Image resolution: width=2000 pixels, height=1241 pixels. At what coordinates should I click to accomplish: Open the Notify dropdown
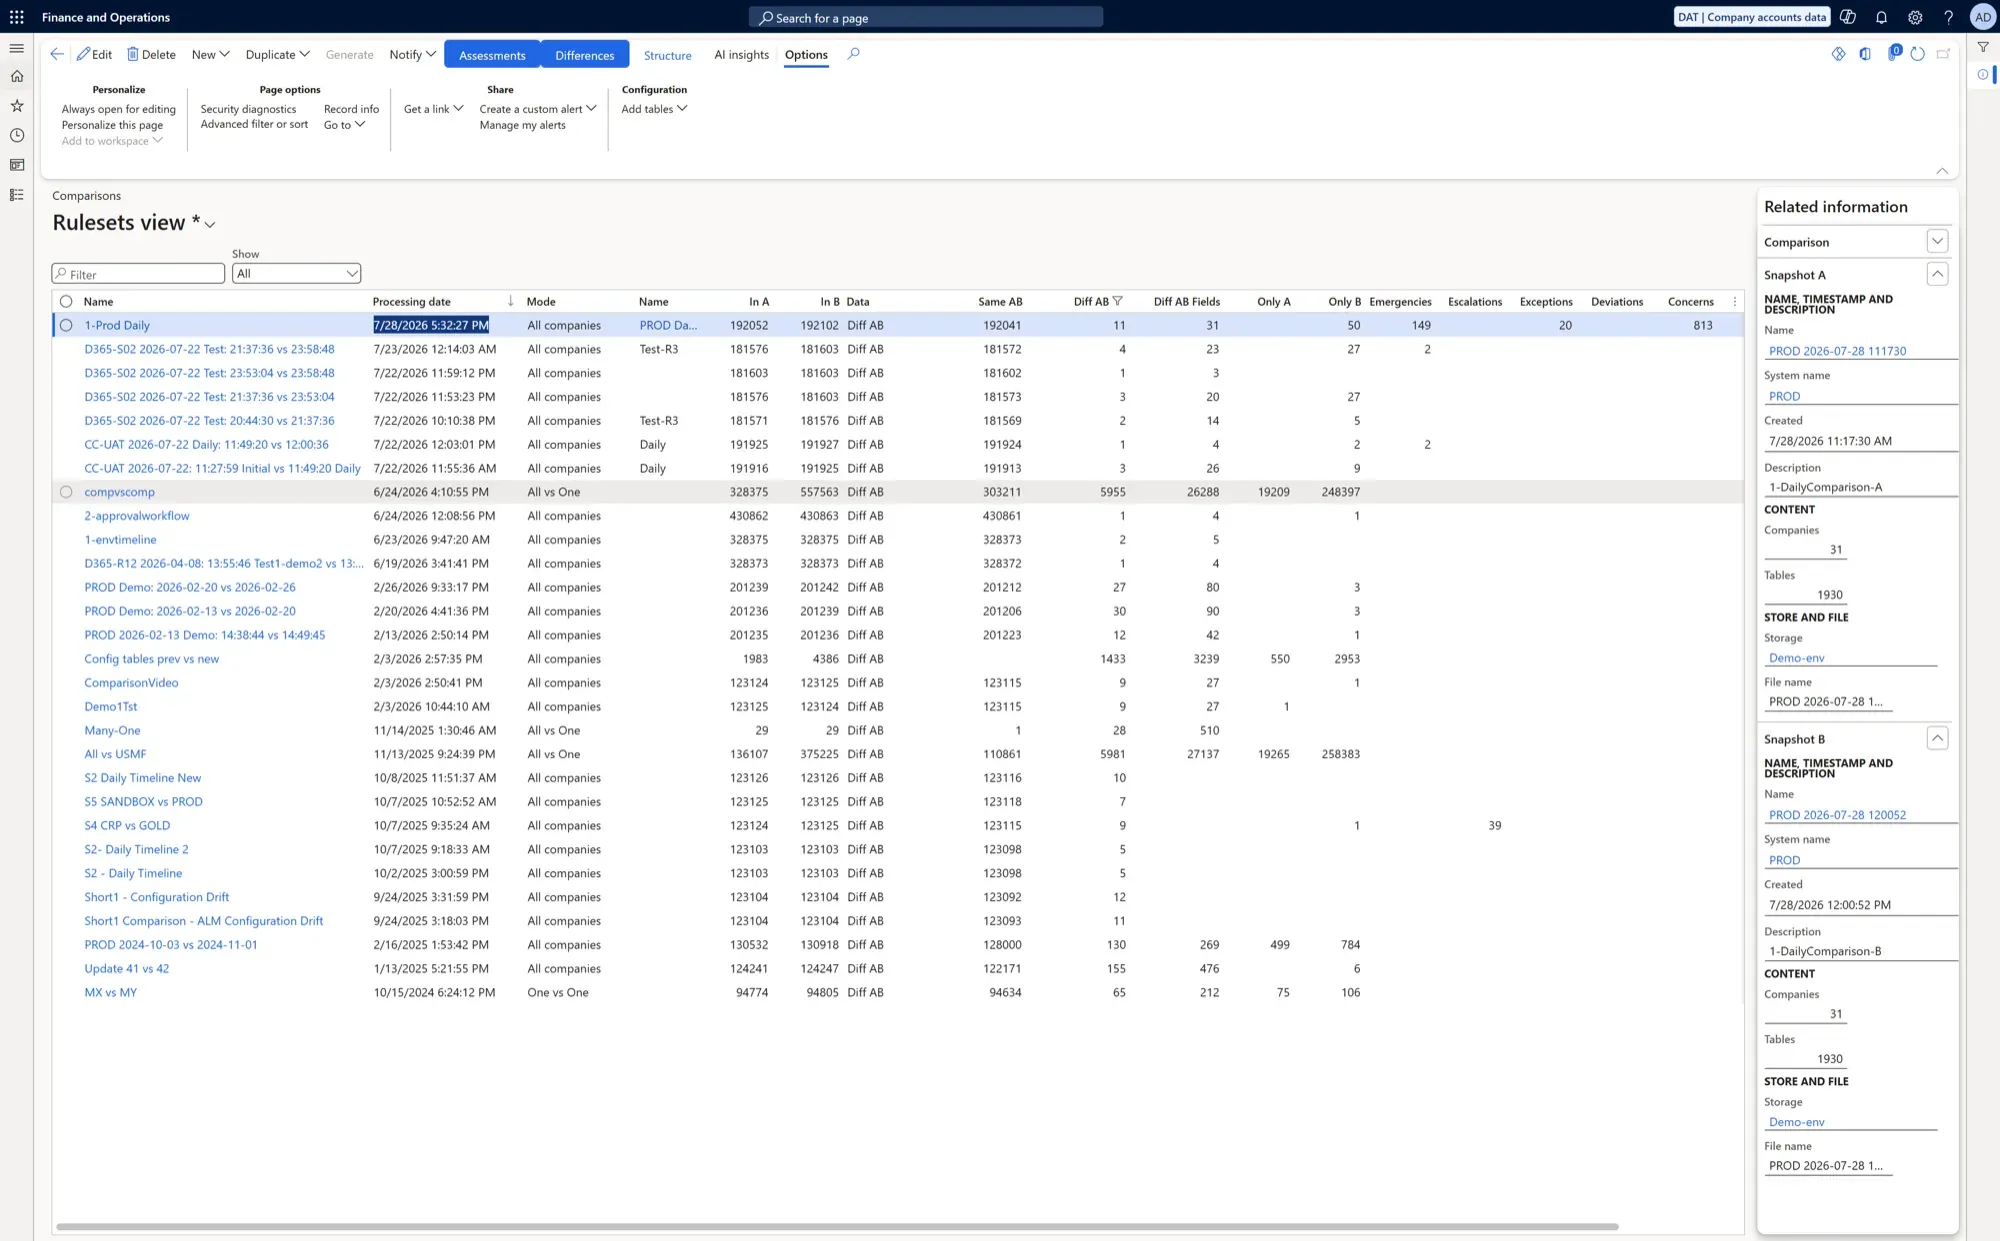(412, 54)
